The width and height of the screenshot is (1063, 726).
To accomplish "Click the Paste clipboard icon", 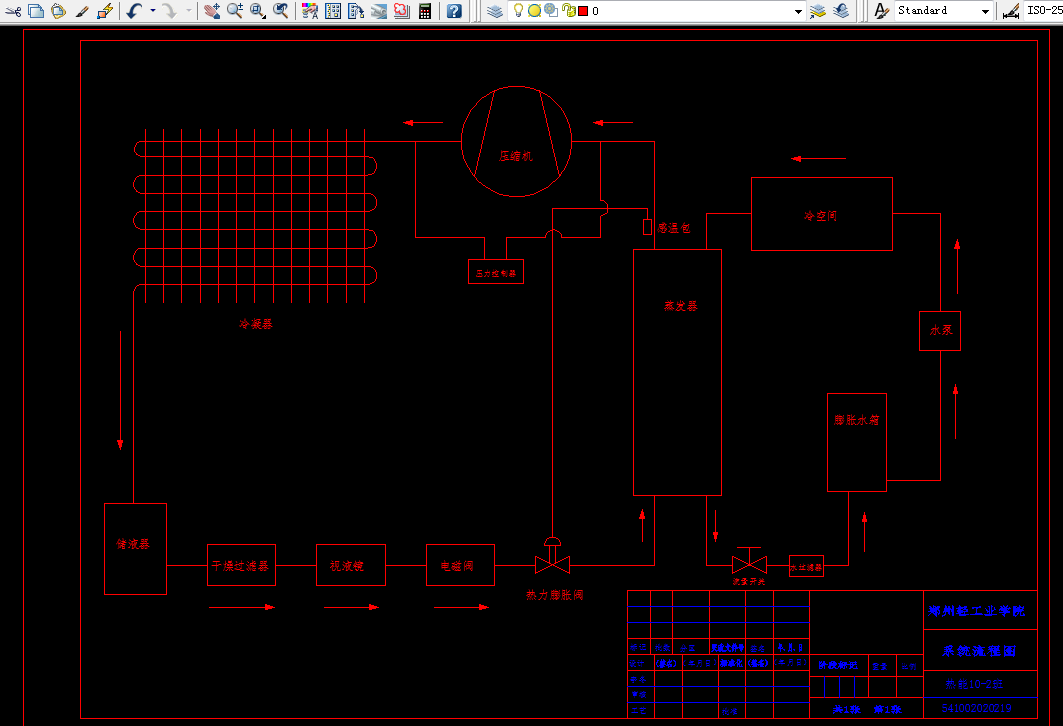I will coord(58,11).
